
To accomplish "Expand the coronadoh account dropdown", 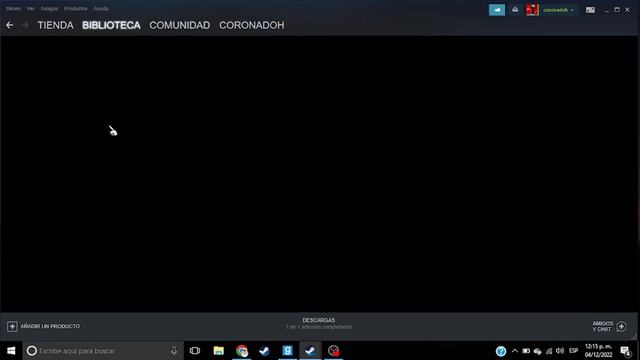I will point(558,10).
